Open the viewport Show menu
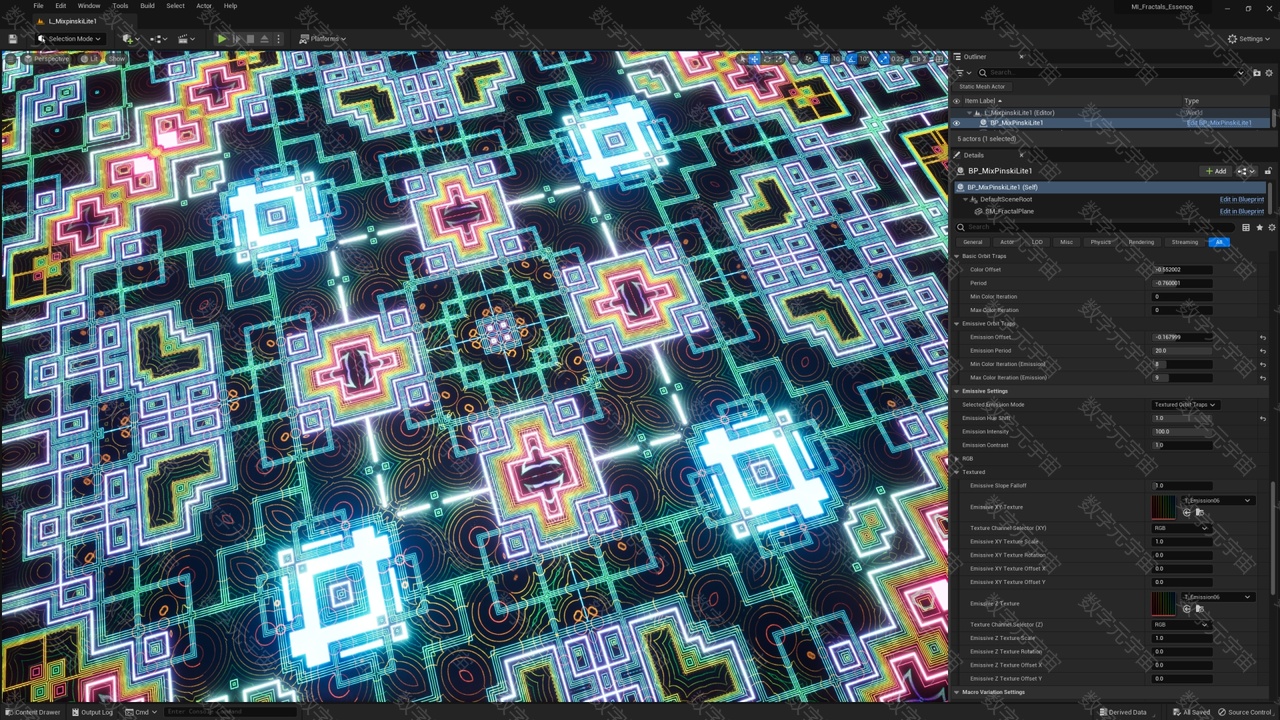 tap(116, 59)
